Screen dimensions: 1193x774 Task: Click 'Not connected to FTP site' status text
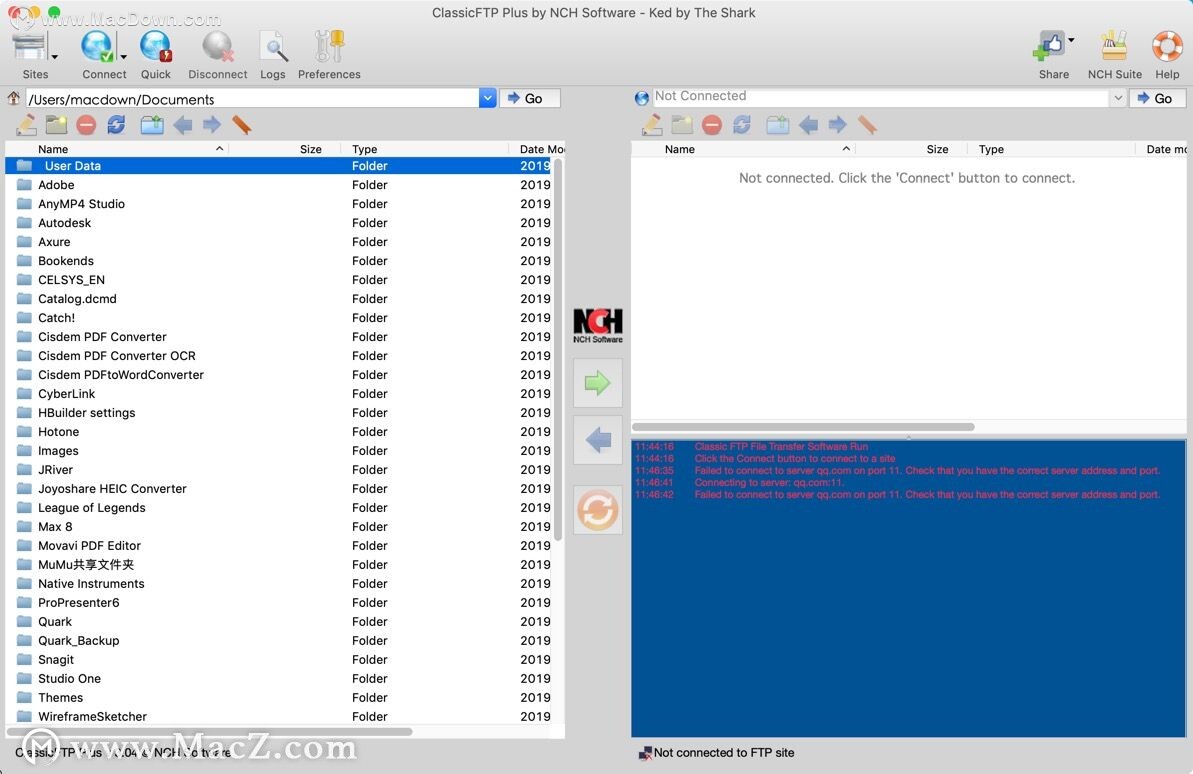[724, 753]
